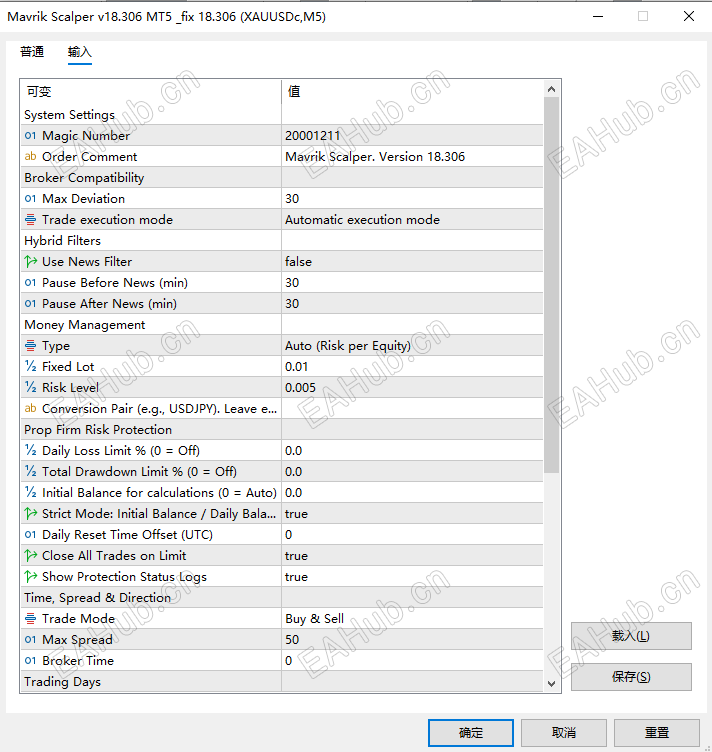Click the integer icon beside Pause Before News
The image size is (712, 752).
pyautogui.click(x=30, y=282)
